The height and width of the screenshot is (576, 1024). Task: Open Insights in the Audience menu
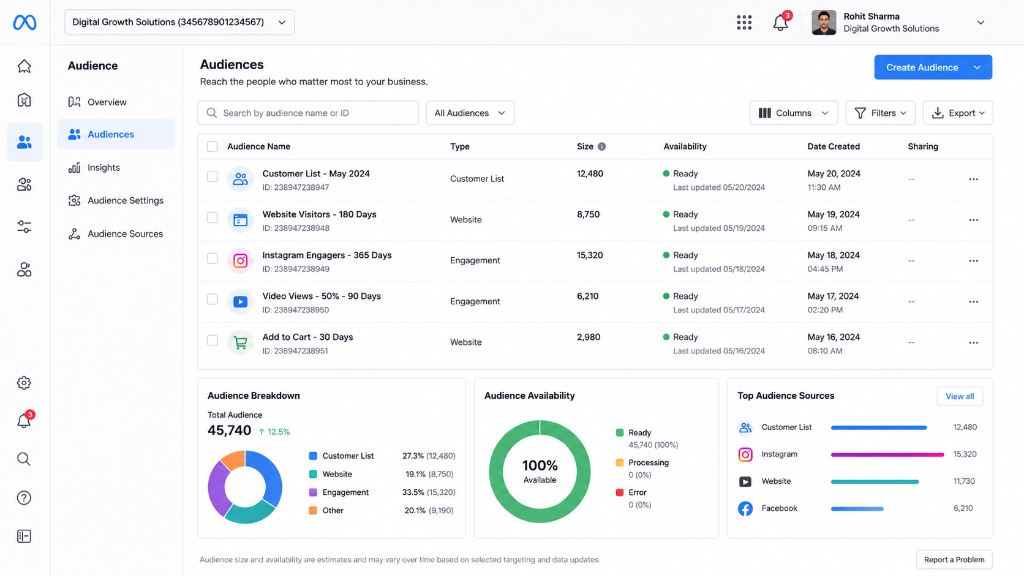click(x=116, y=168)
